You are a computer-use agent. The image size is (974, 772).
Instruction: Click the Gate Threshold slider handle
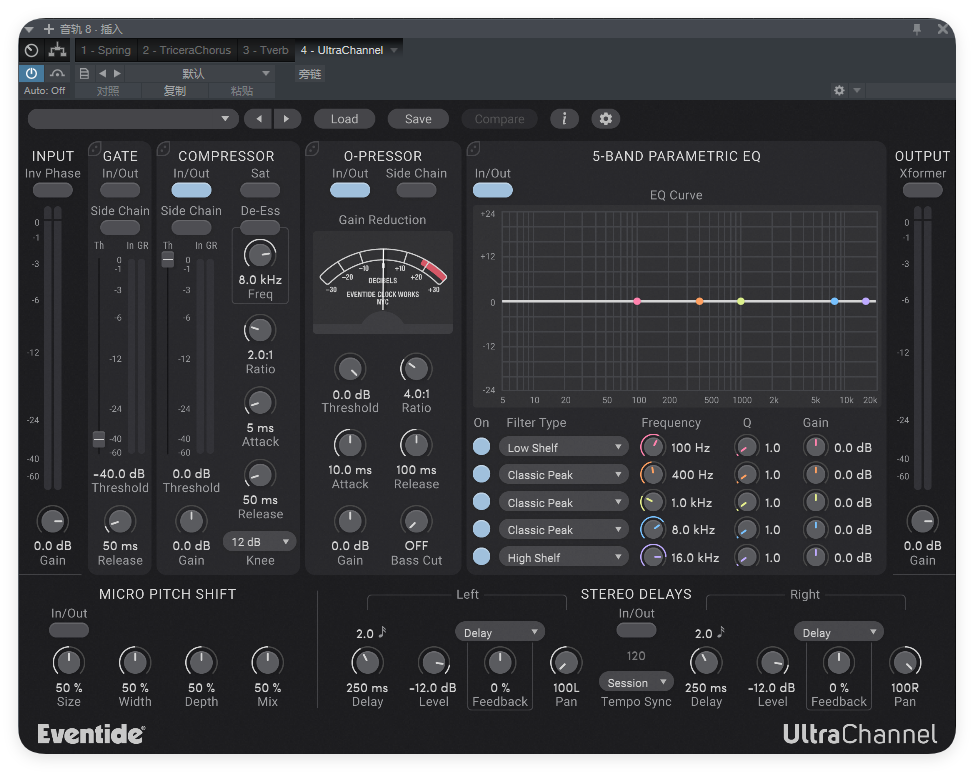[99, 438]
